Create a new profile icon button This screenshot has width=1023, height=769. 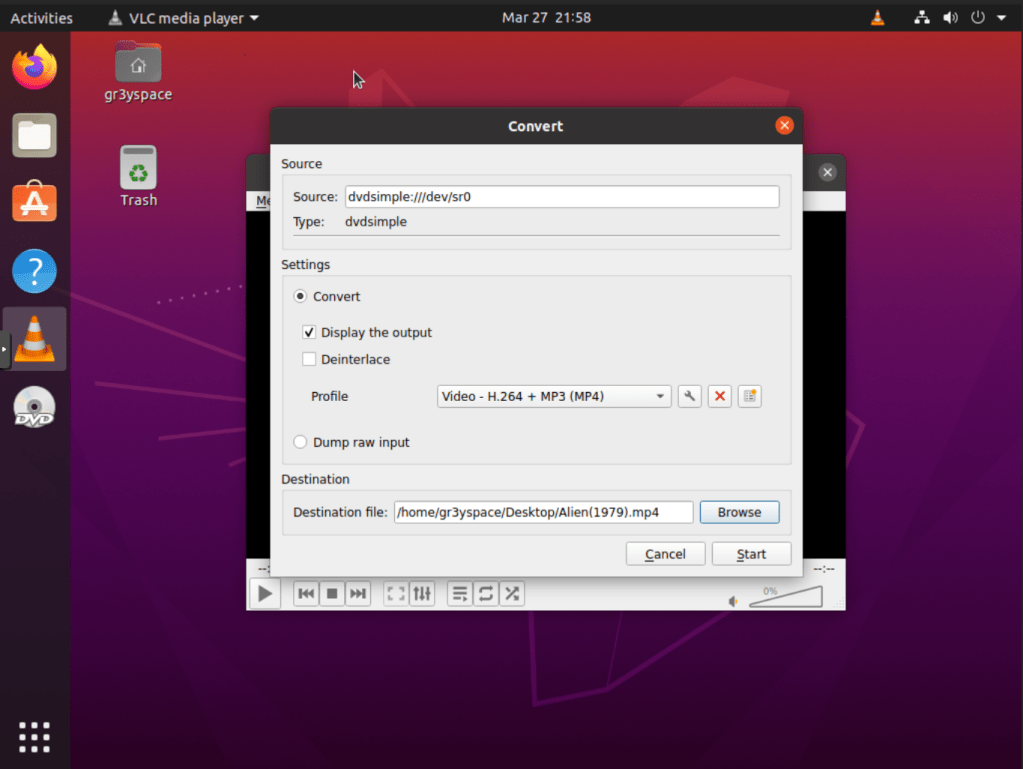point(749,397)
